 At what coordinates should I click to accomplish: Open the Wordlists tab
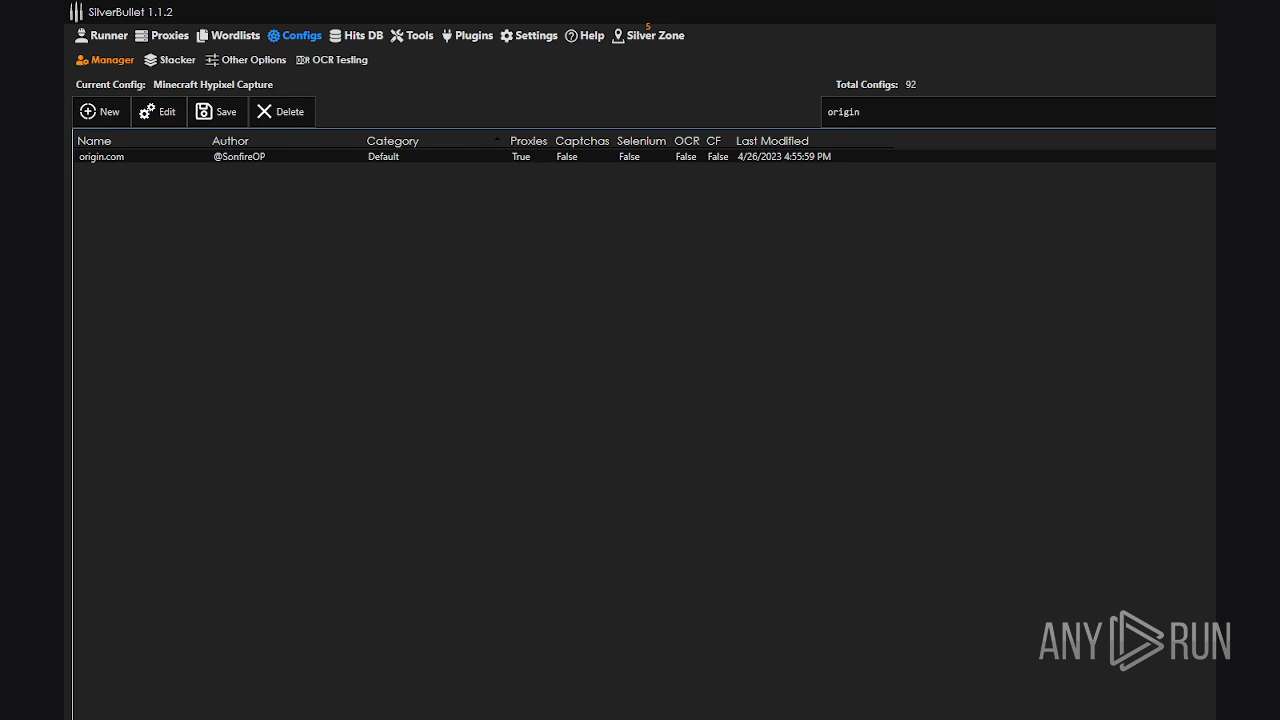pyautogui.click(x=228, y=36)
